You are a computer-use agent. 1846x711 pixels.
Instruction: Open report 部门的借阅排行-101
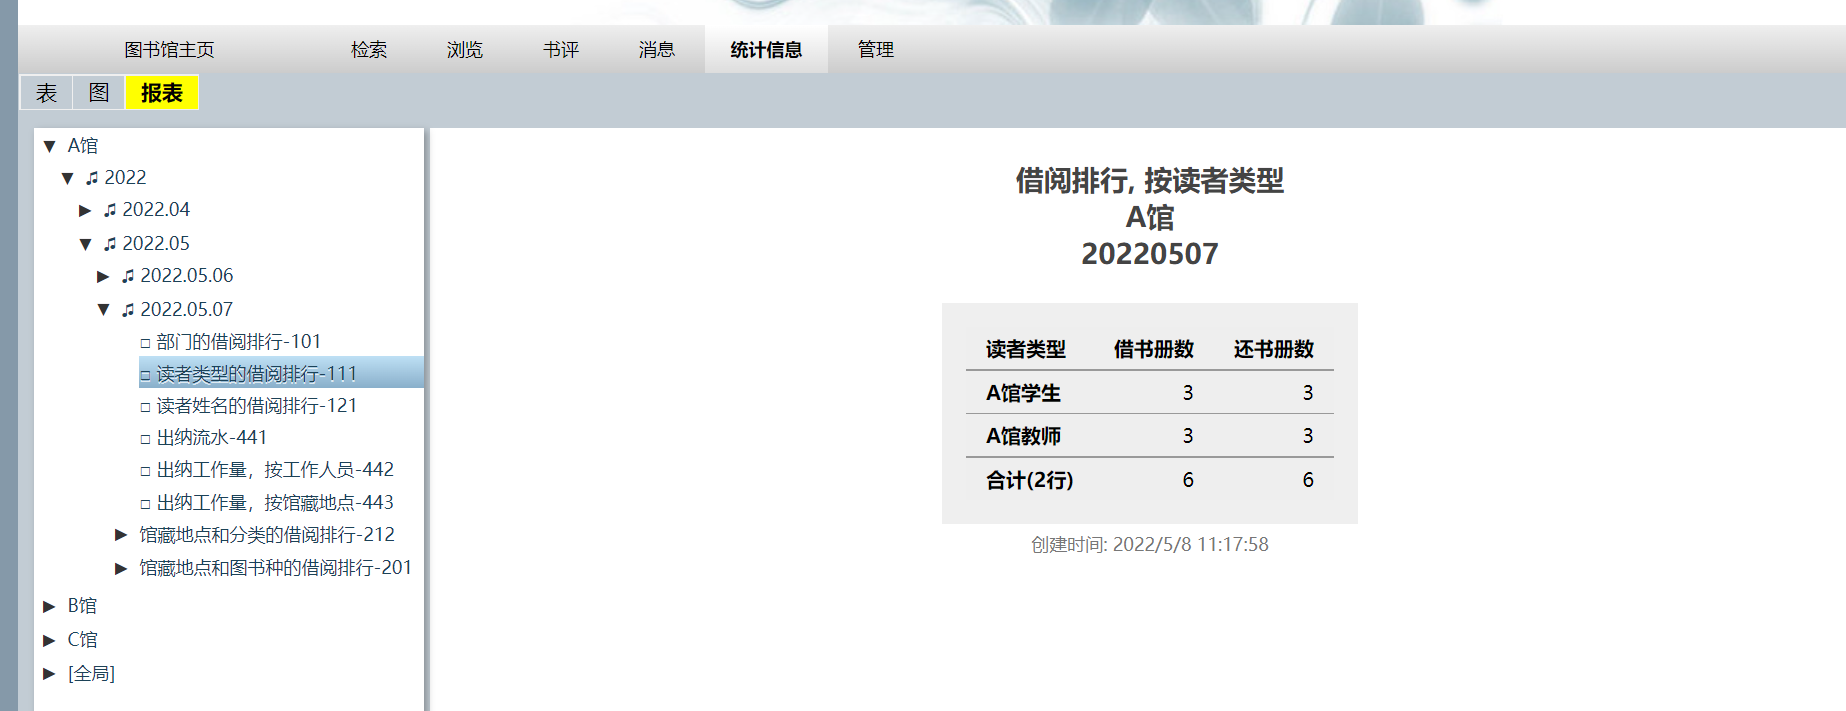[239, 342]
